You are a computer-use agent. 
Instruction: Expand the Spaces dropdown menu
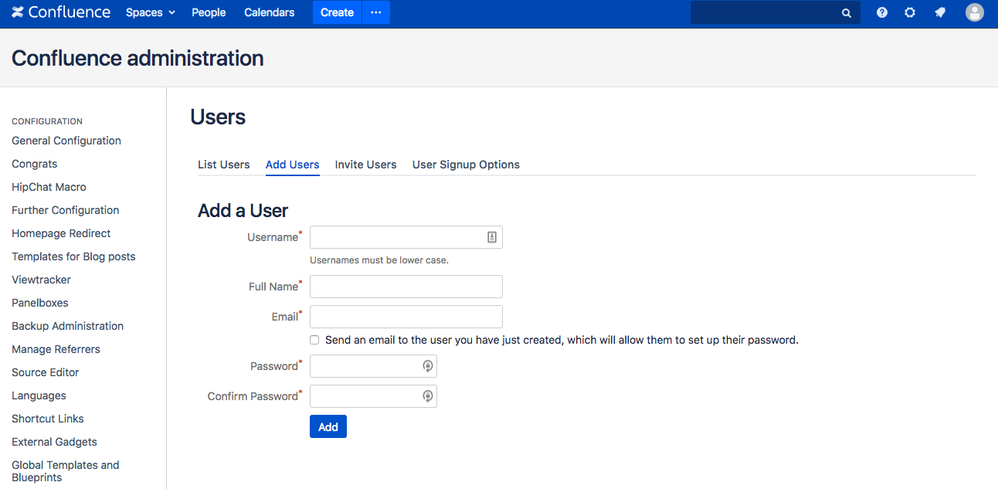150,13
